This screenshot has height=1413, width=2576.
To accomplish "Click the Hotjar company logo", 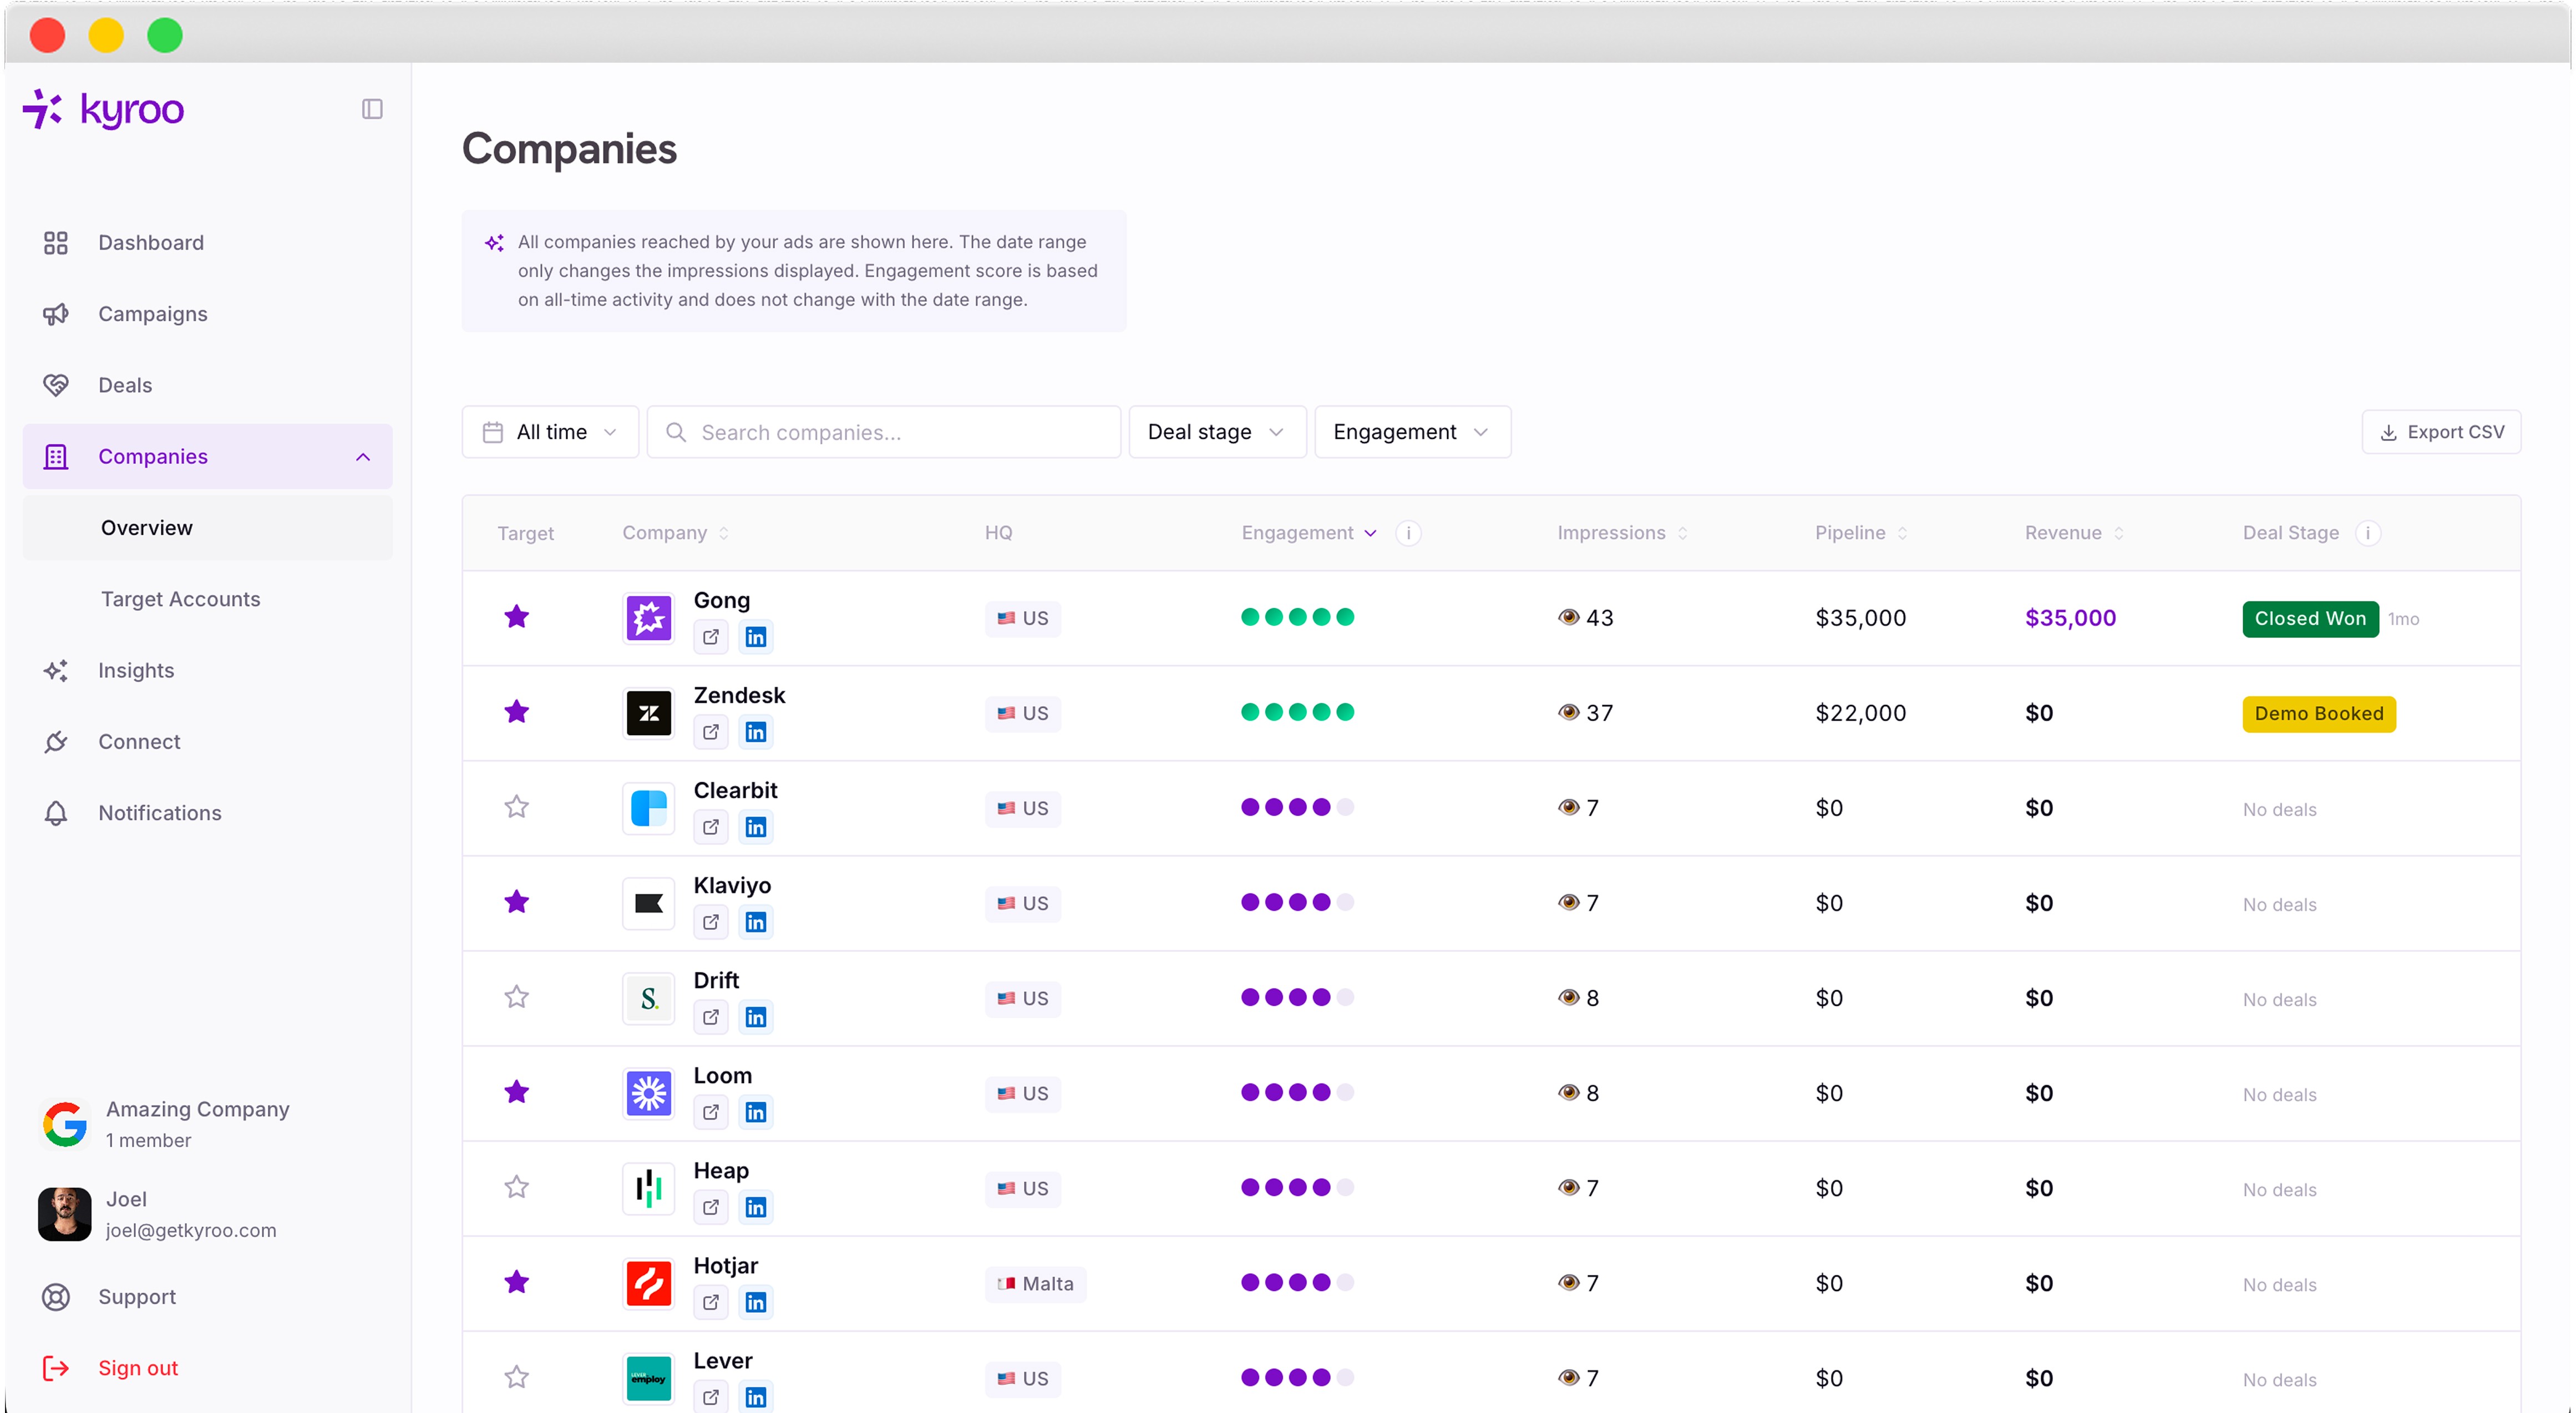I will point(649,1283).
